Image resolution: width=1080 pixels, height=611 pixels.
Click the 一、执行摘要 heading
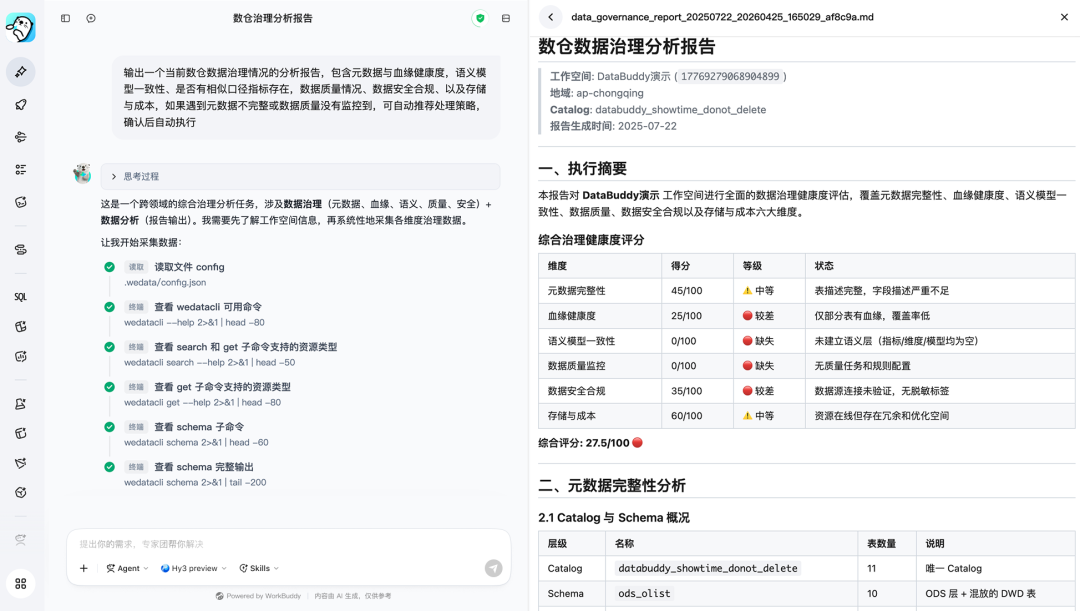pos(583,169)
